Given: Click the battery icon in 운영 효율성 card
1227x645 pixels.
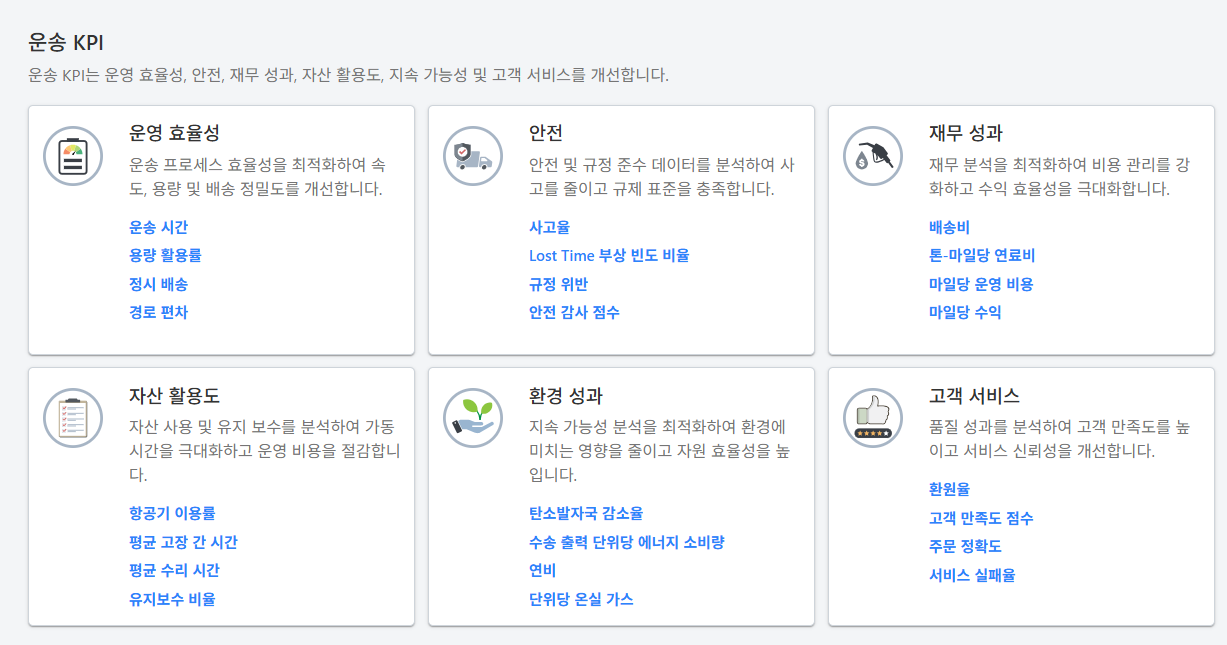Looking at the screenshot, I should 72,156.
